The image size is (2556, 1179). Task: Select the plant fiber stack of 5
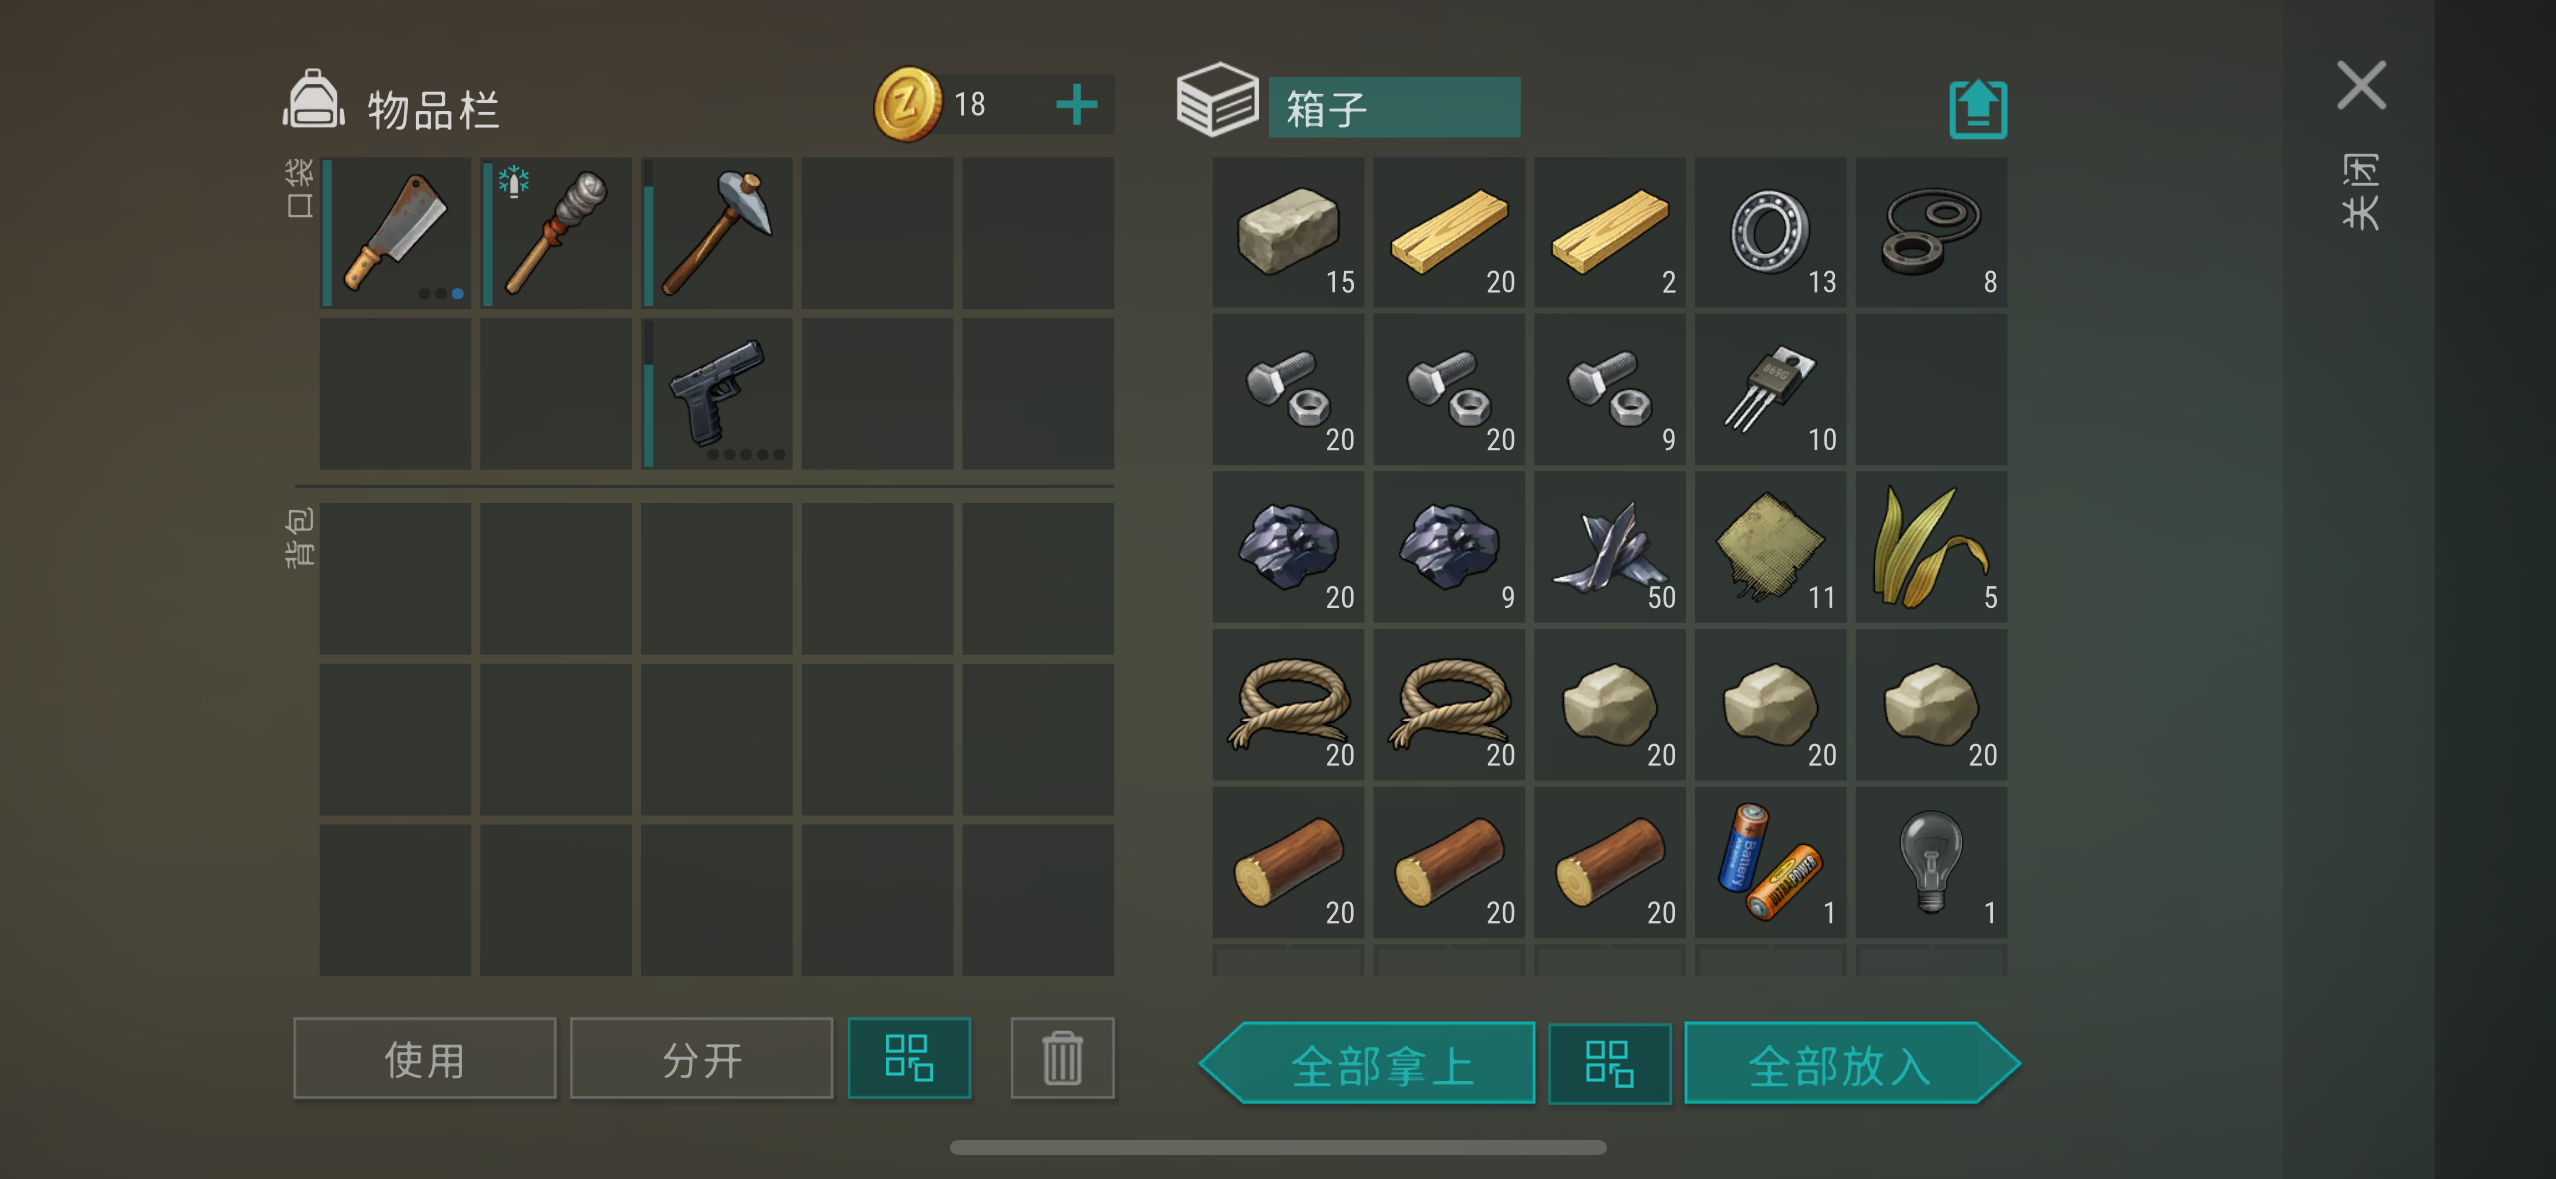point(1931,547)
